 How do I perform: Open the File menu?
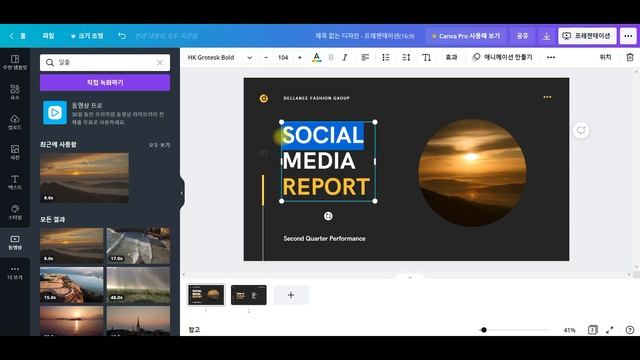pyautogui.click(x=48, y=36)
